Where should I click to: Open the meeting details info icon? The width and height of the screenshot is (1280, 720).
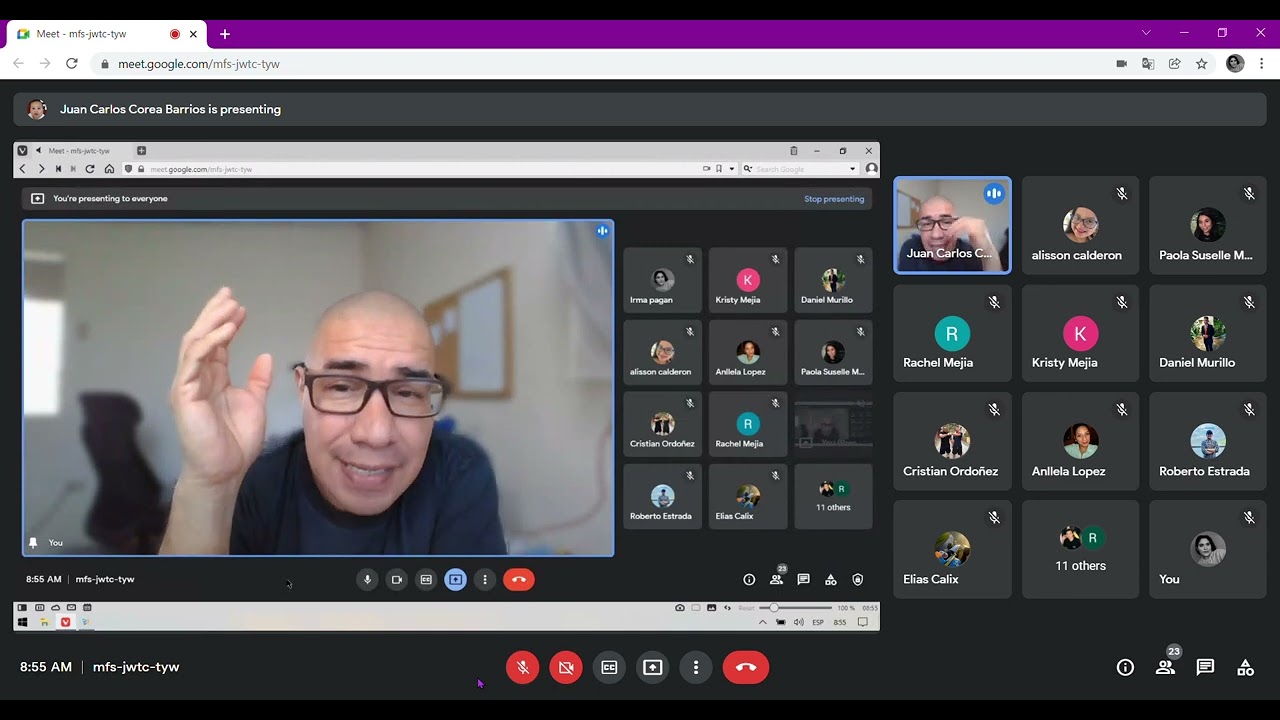click(1125, 667)
